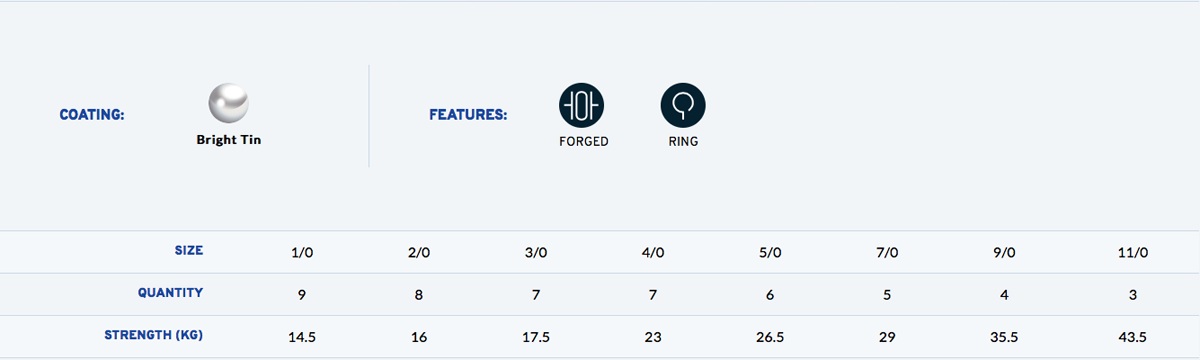
Task: Click the SIZE row label
Action: 188,250
